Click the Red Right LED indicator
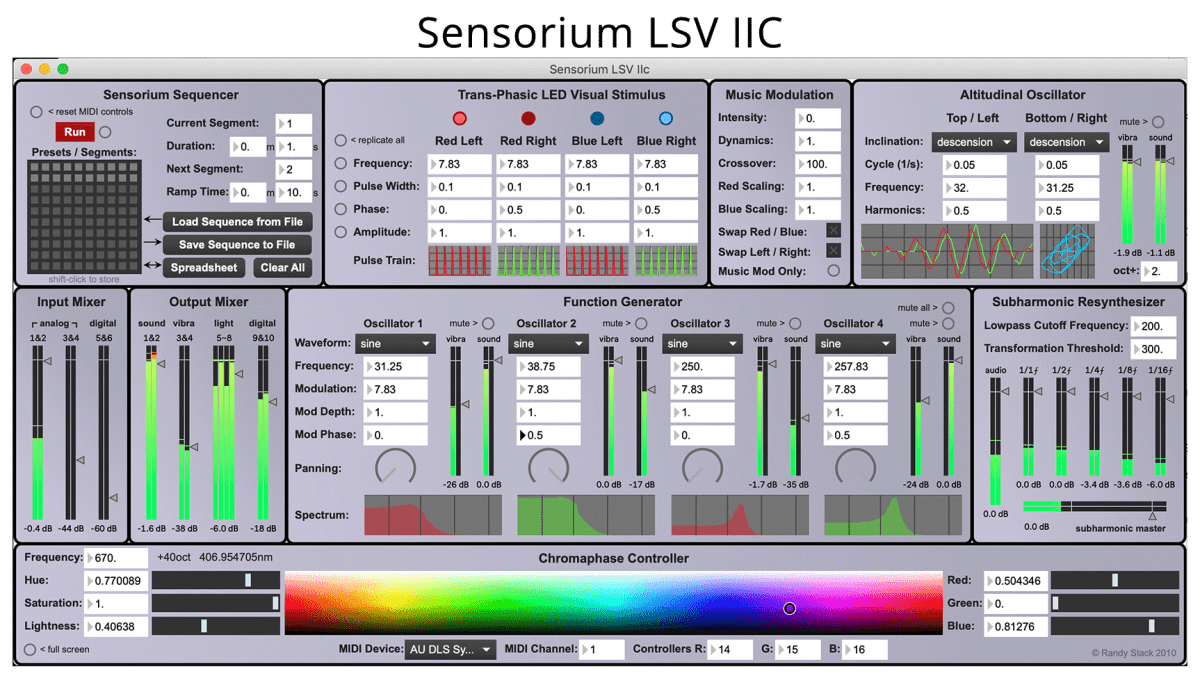The height and width of the screenshot is (685, 1200). pos(528,119)
